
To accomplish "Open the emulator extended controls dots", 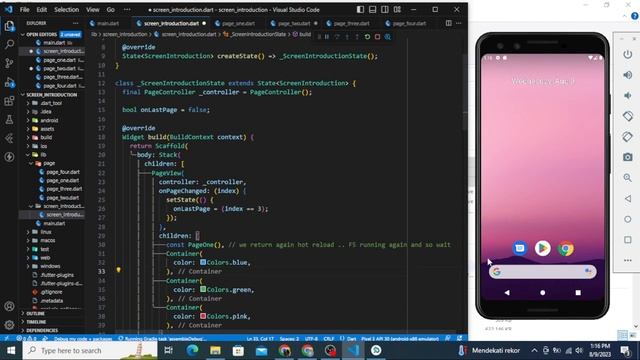I will pos(628,260).
